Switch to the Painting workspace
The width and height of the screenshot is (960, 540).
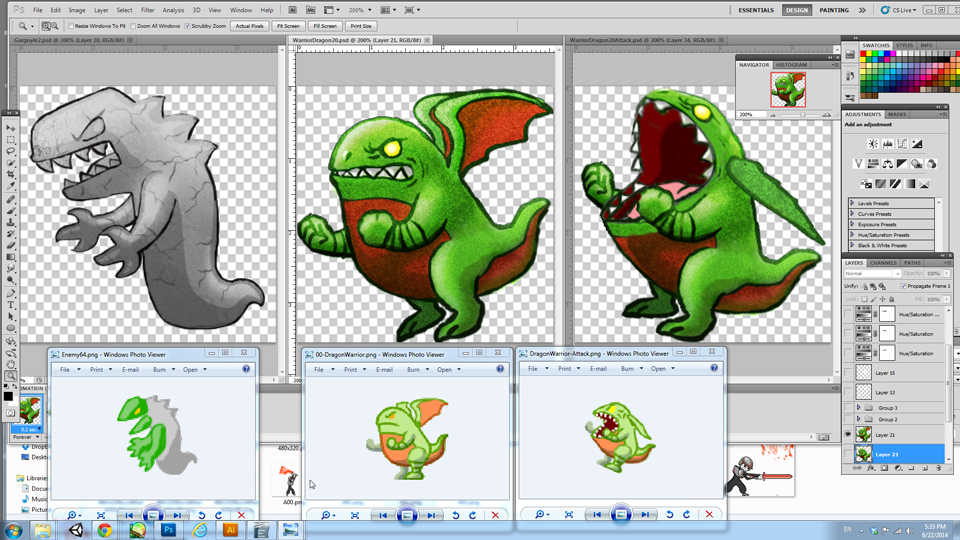pos(834,10)
